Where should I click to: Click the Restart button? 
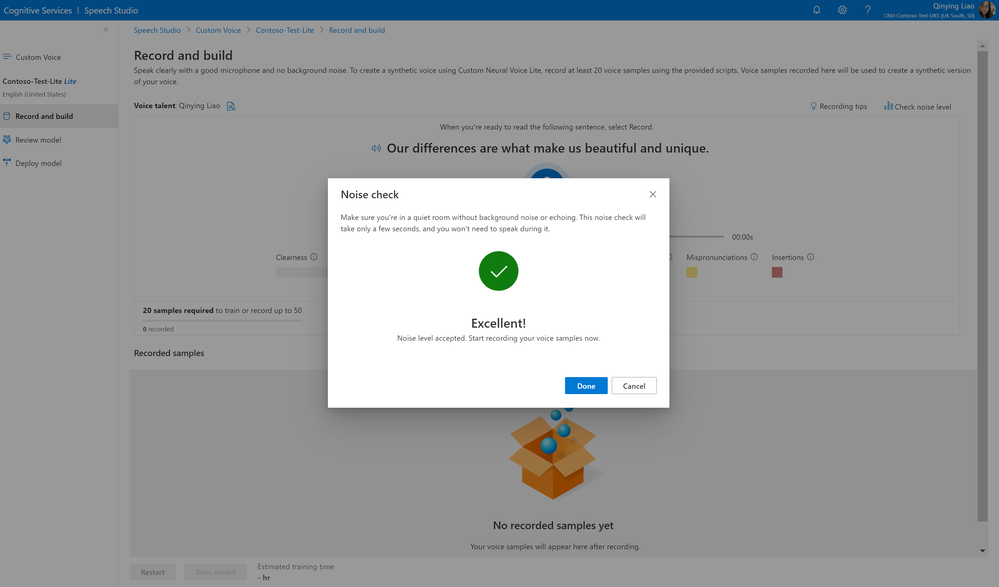(x=152, y=572)
